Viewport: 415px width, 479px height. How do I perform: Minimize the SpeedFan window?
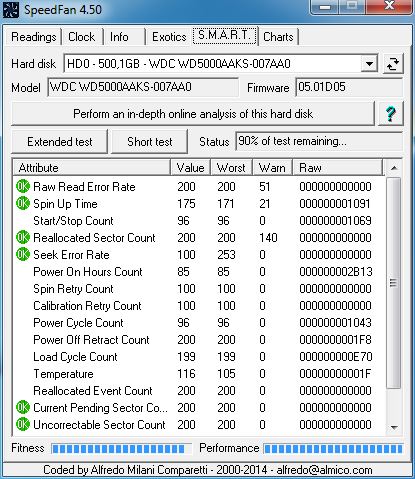pyautogui.click(x=325, y=7)
